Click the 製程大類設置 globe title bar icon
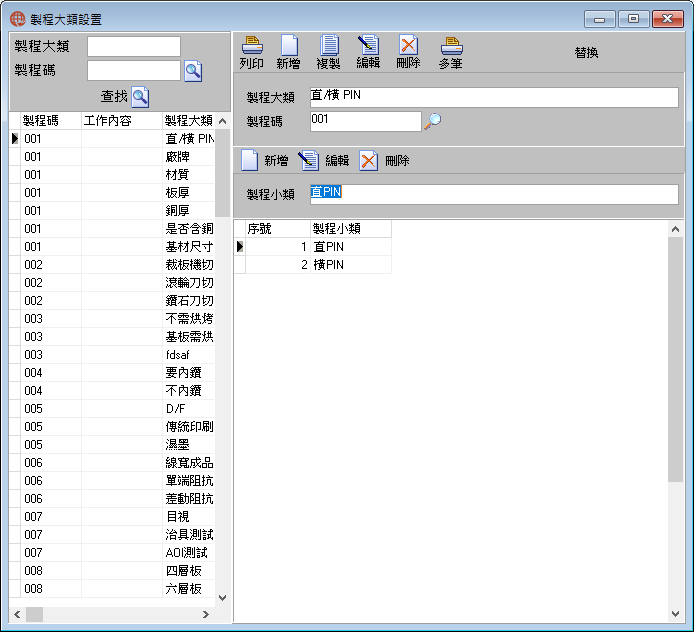The height and width of the screenshot is (632, 694). coord(18,19)
